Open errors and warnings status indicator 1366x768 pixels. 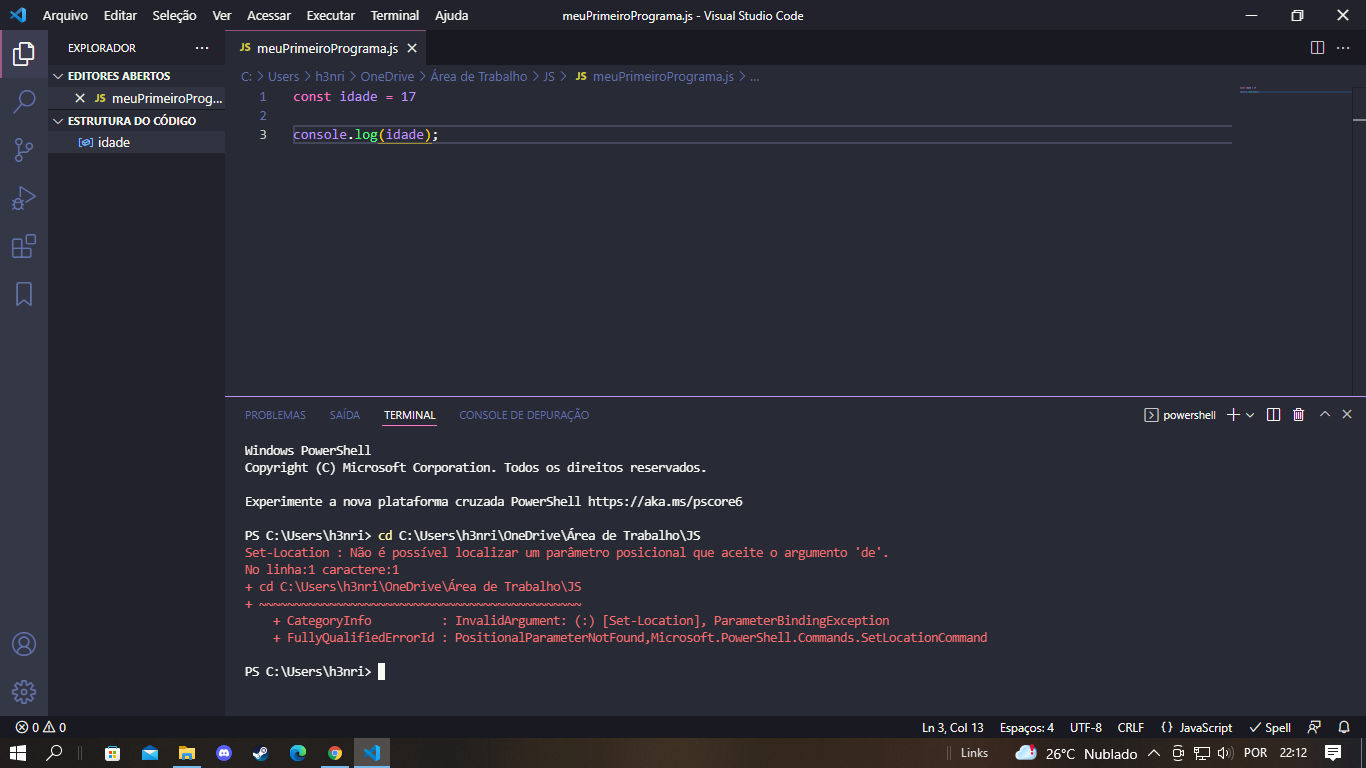(x=41, y=727)
